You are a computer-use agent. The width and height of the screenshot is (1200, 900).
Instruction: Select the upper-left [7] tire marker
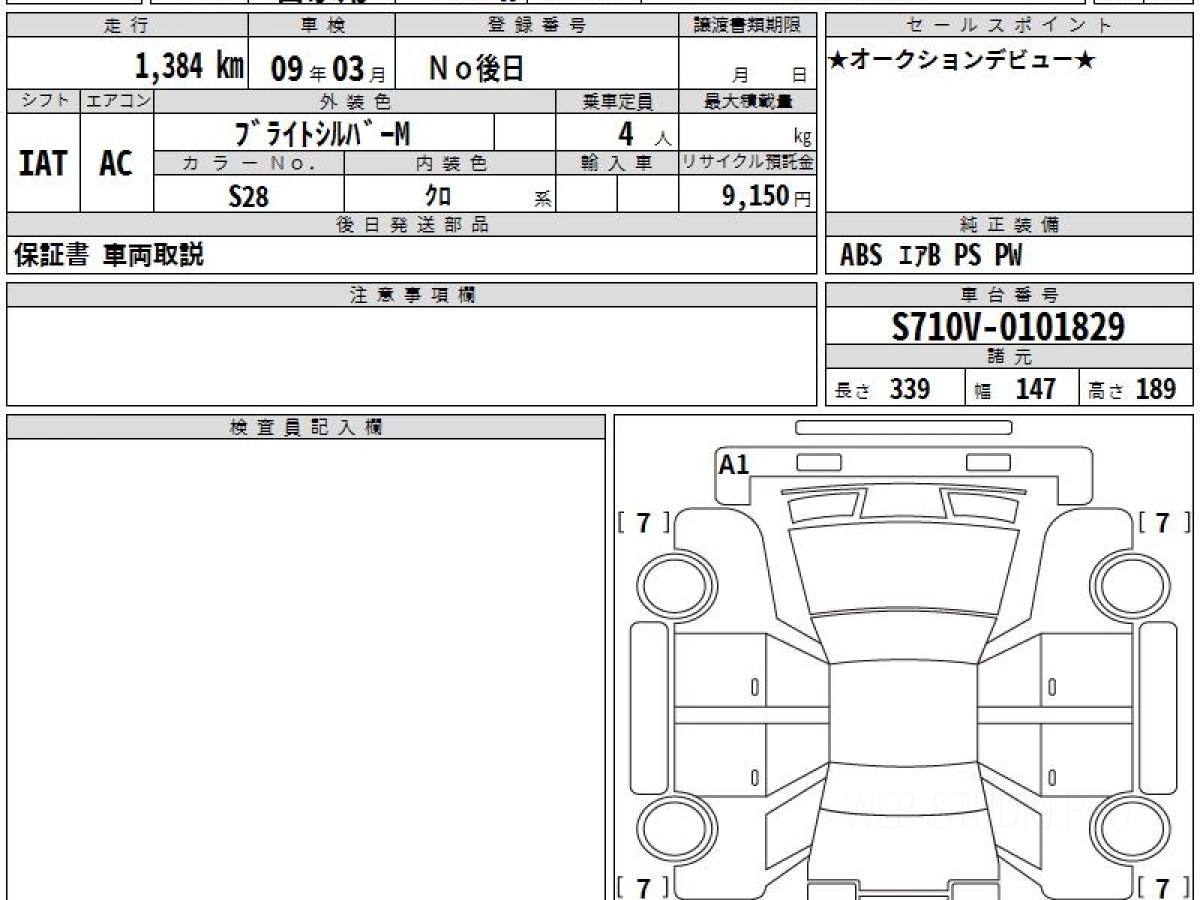click(x=644, y=522)
